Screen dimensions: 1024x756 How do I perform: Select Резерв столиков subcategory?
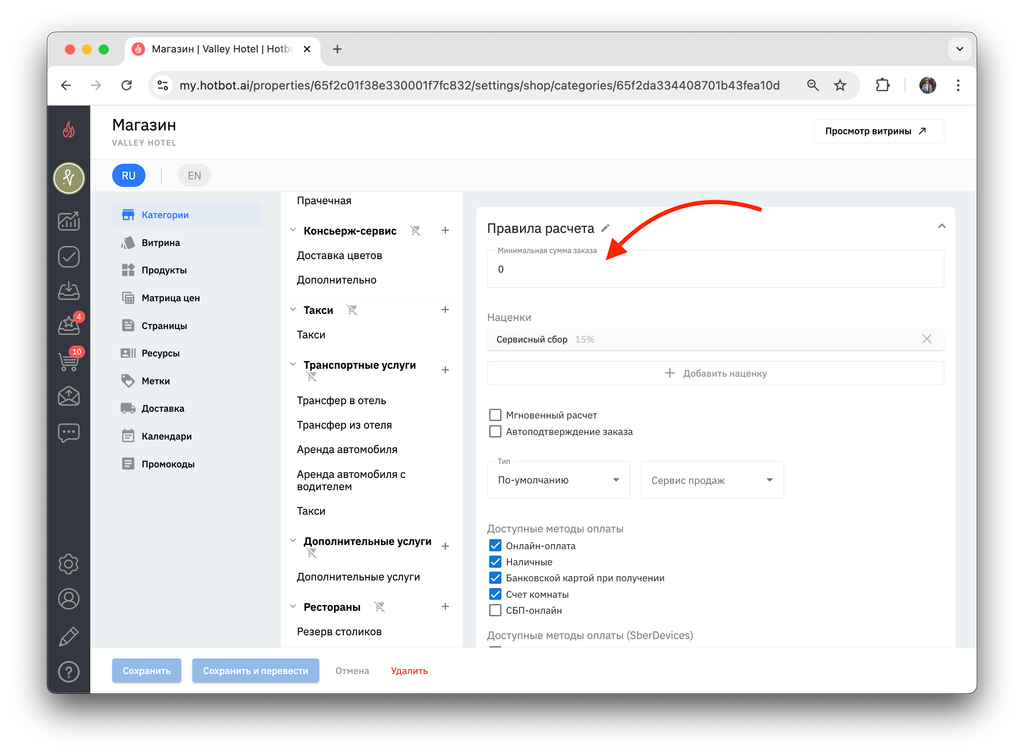click(339, 631)
